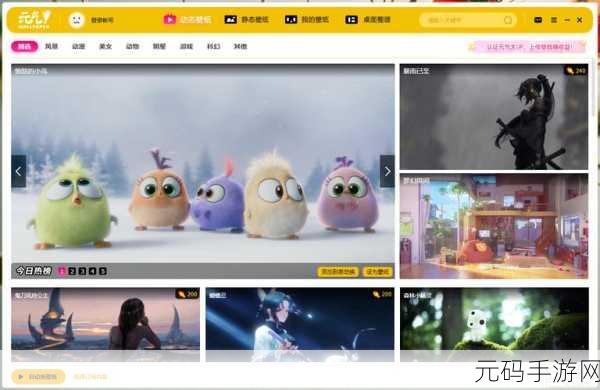
Task: Click the 元气 logo in header
Action: [x=34, y=20]
